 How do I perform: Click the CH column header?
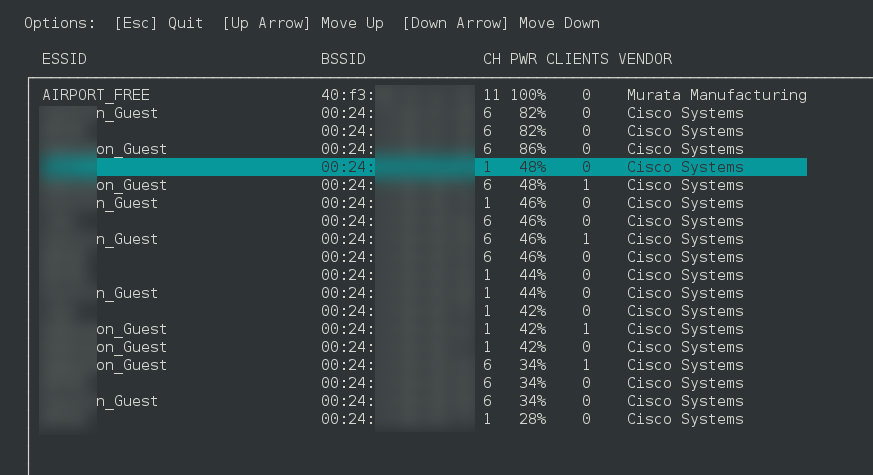pyautogui.click(x=492, y=59)
